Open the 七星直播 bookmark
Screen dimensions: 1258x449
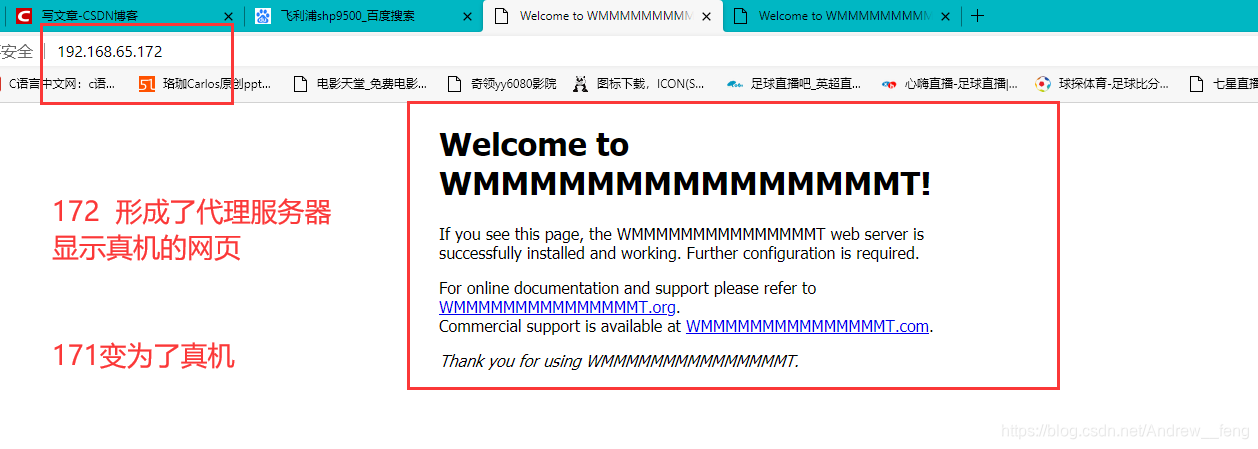click(x=1222, y=84)
